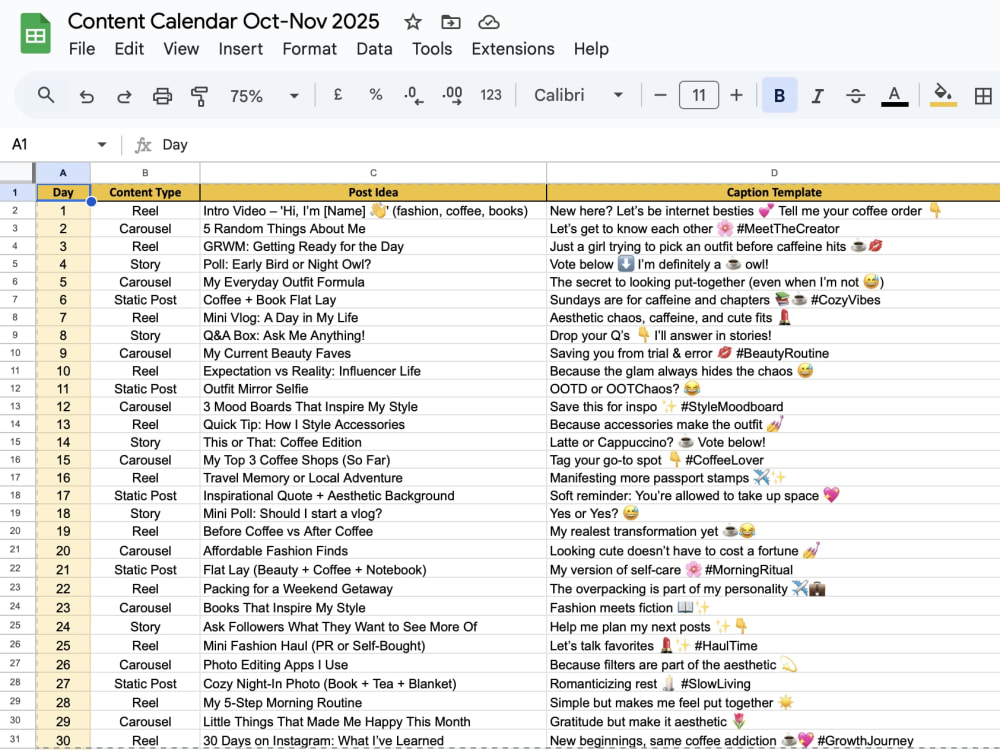Image resolution: width=1000 pixels, height=750 pixels.
Task: Select column B header
Action: click(x=145, y=173)
